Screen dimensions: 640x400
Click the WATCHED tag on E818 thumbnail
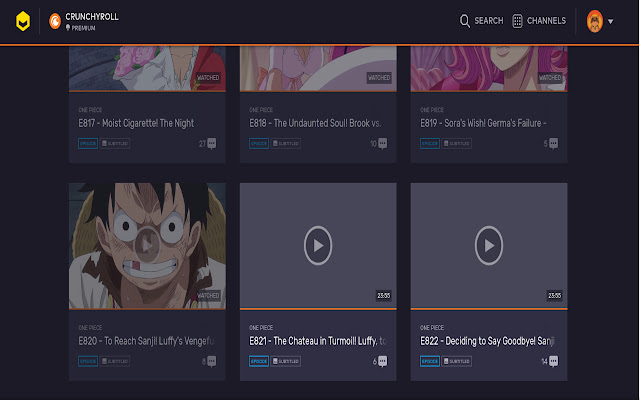(379, 78)
